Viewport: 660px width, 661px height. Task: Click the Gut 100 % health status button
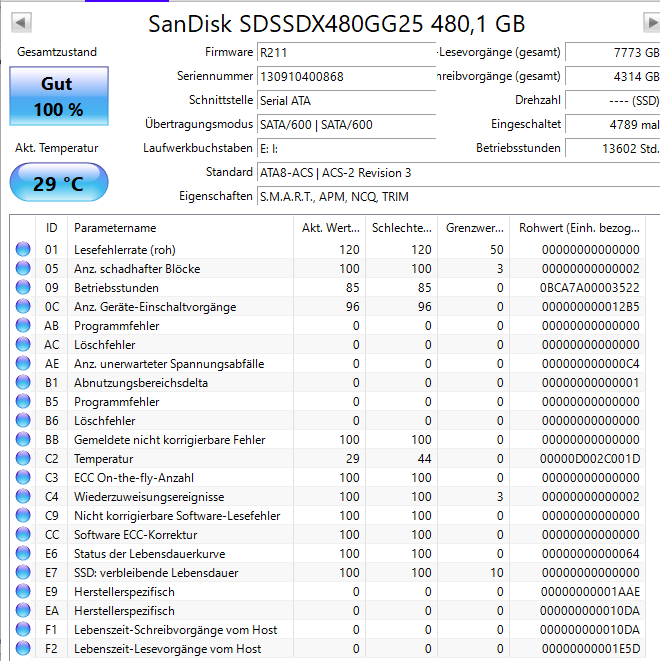pos(58,97)
